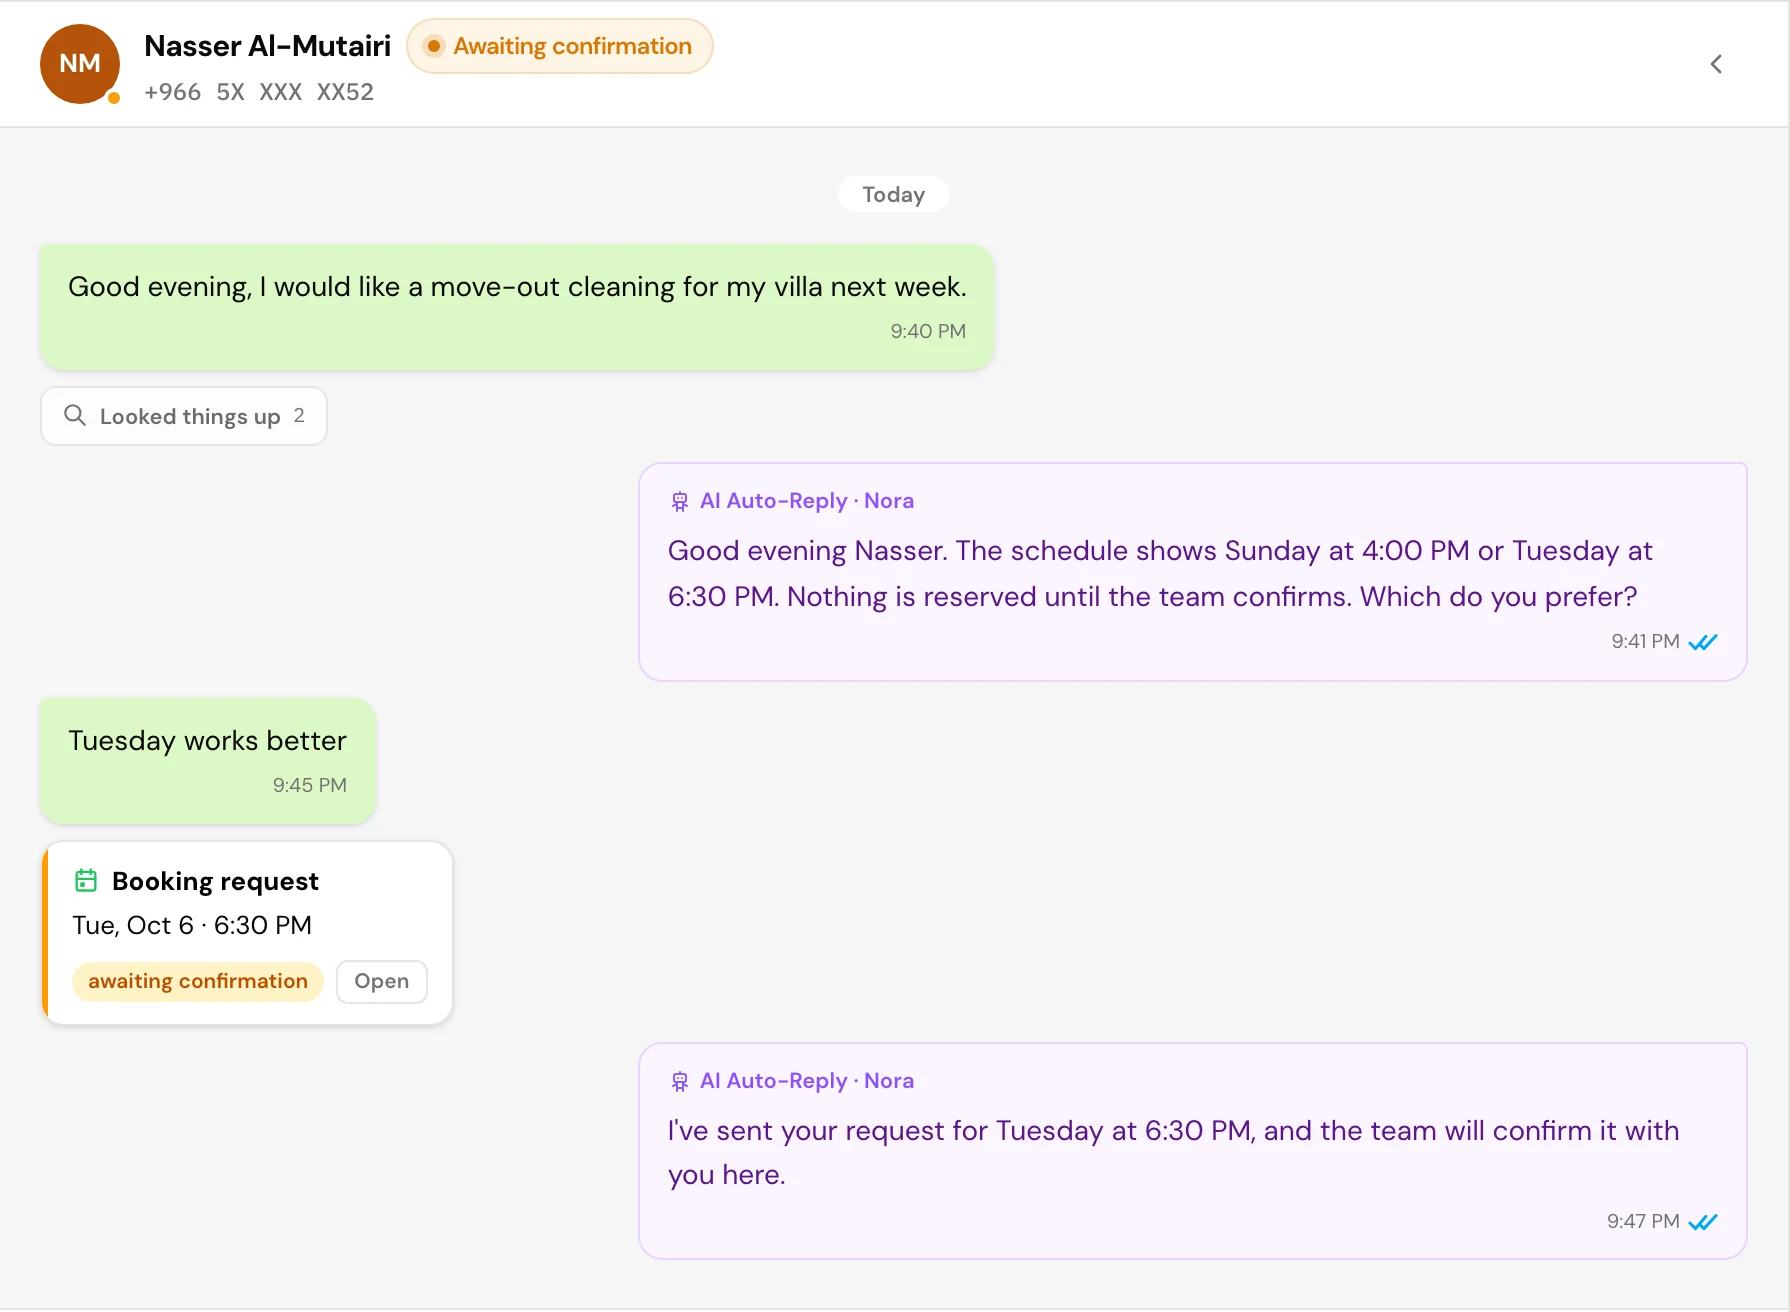Open the NM contact avatar
The image size is (1790, 1312).
click(x=80, y=64)
